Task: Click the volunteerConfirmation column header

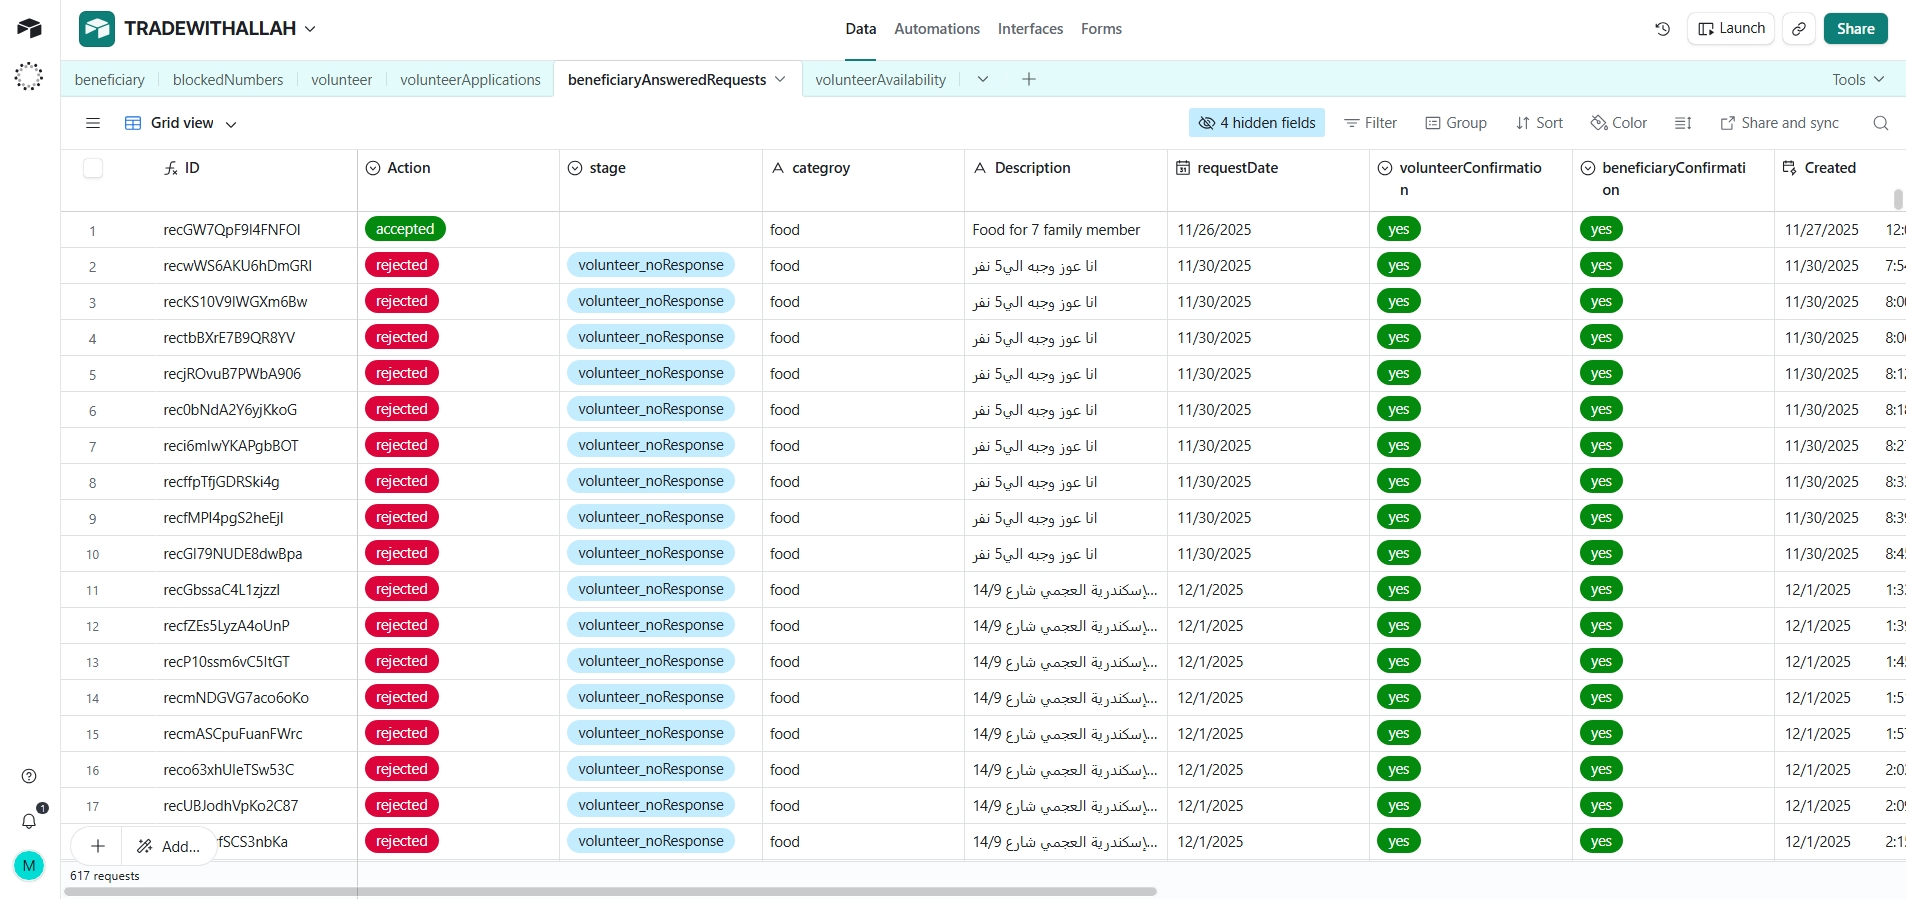Action: 1471,179
